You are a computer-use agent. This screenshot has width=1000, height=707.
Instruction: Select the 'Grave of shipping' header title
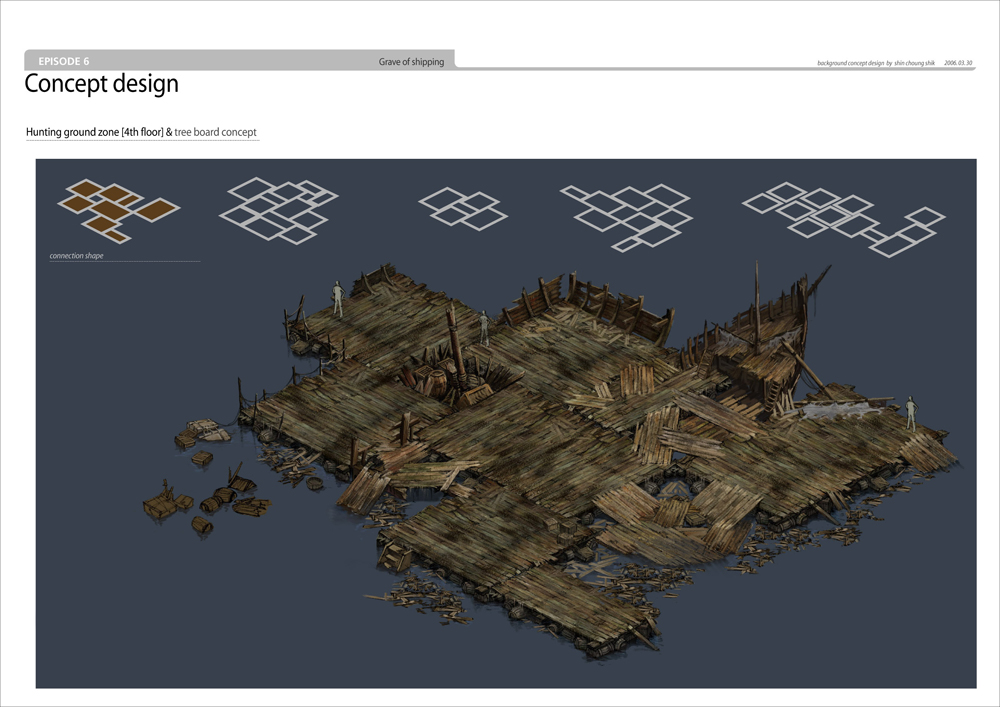pyautogui.click(x=411, y=62)
